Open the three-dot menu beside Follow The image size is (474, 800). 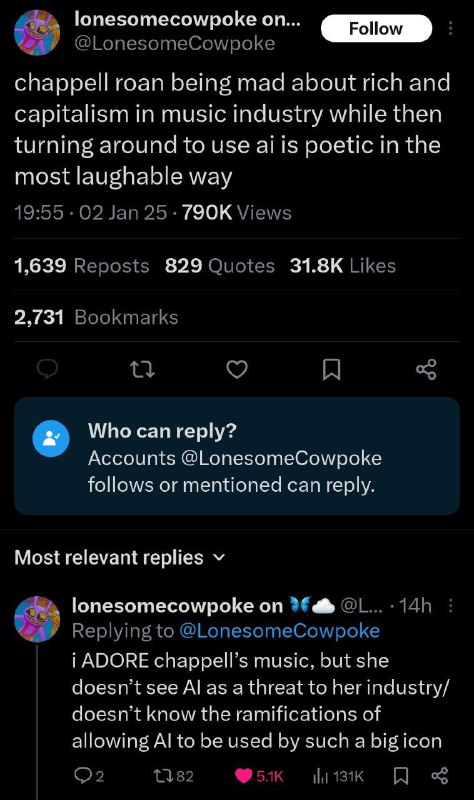[450, 29]
